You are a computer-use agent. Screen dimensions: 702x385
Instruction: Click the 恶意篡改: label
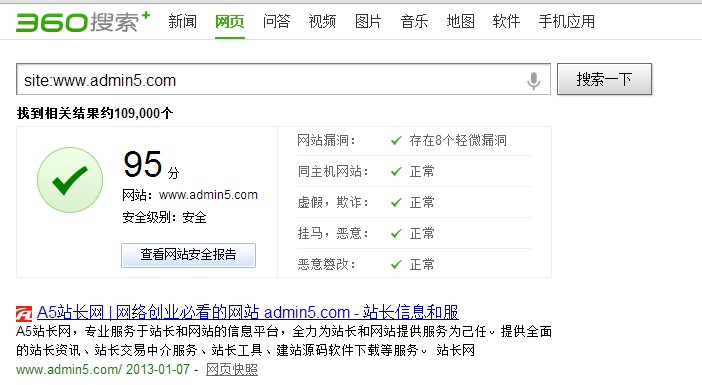click(326, 264)
